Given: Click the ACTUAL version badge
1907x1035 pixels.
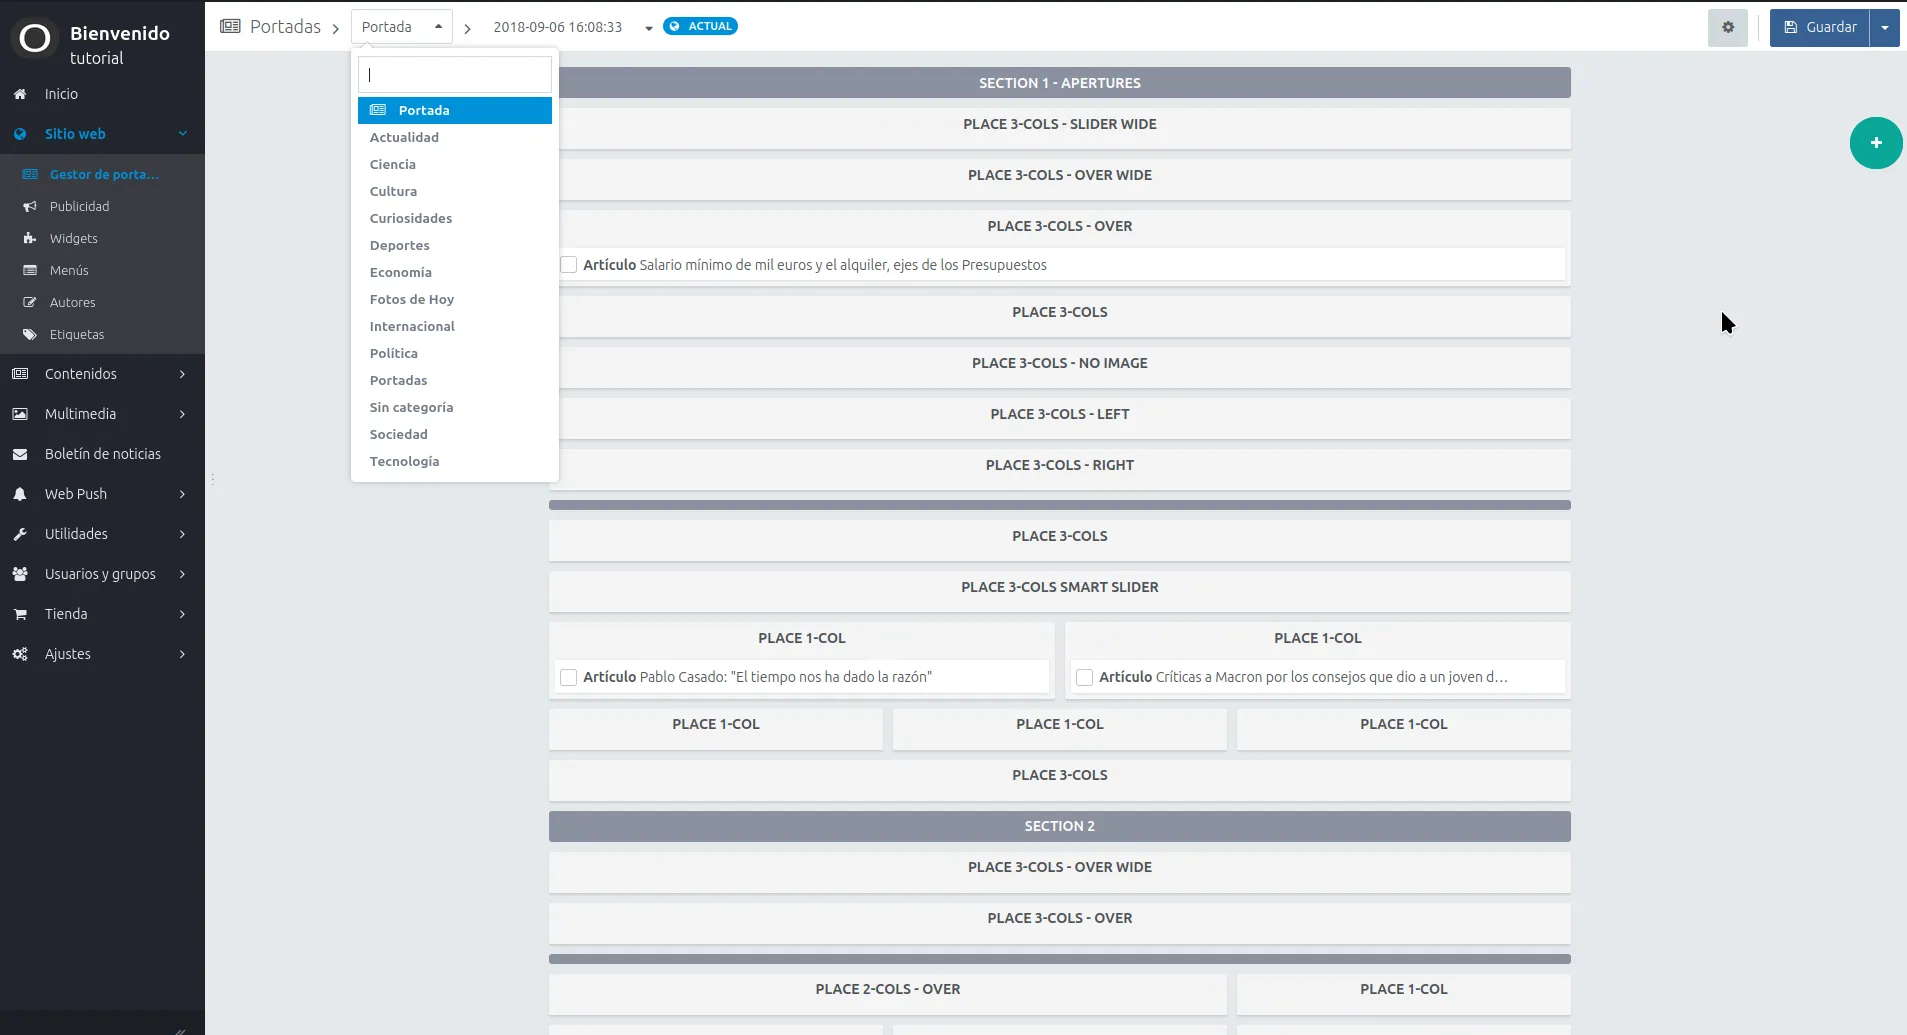Looking at the screenshot, I should point(701,26).
